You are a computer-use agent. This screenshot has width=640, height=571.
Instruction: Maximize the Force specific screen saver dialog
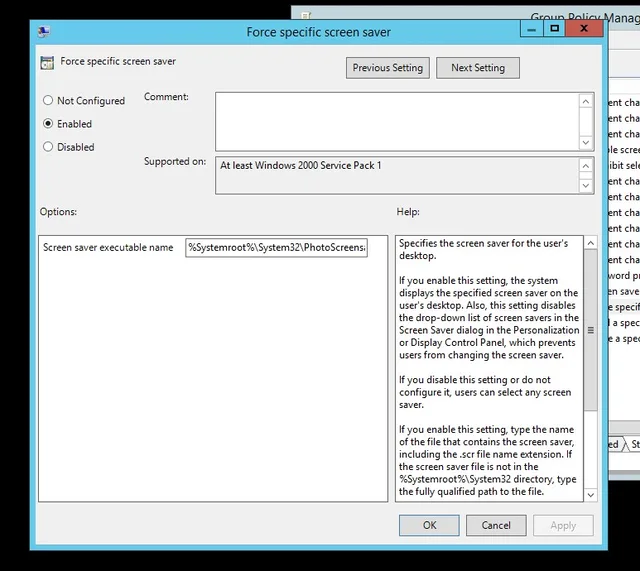point(554,29)
